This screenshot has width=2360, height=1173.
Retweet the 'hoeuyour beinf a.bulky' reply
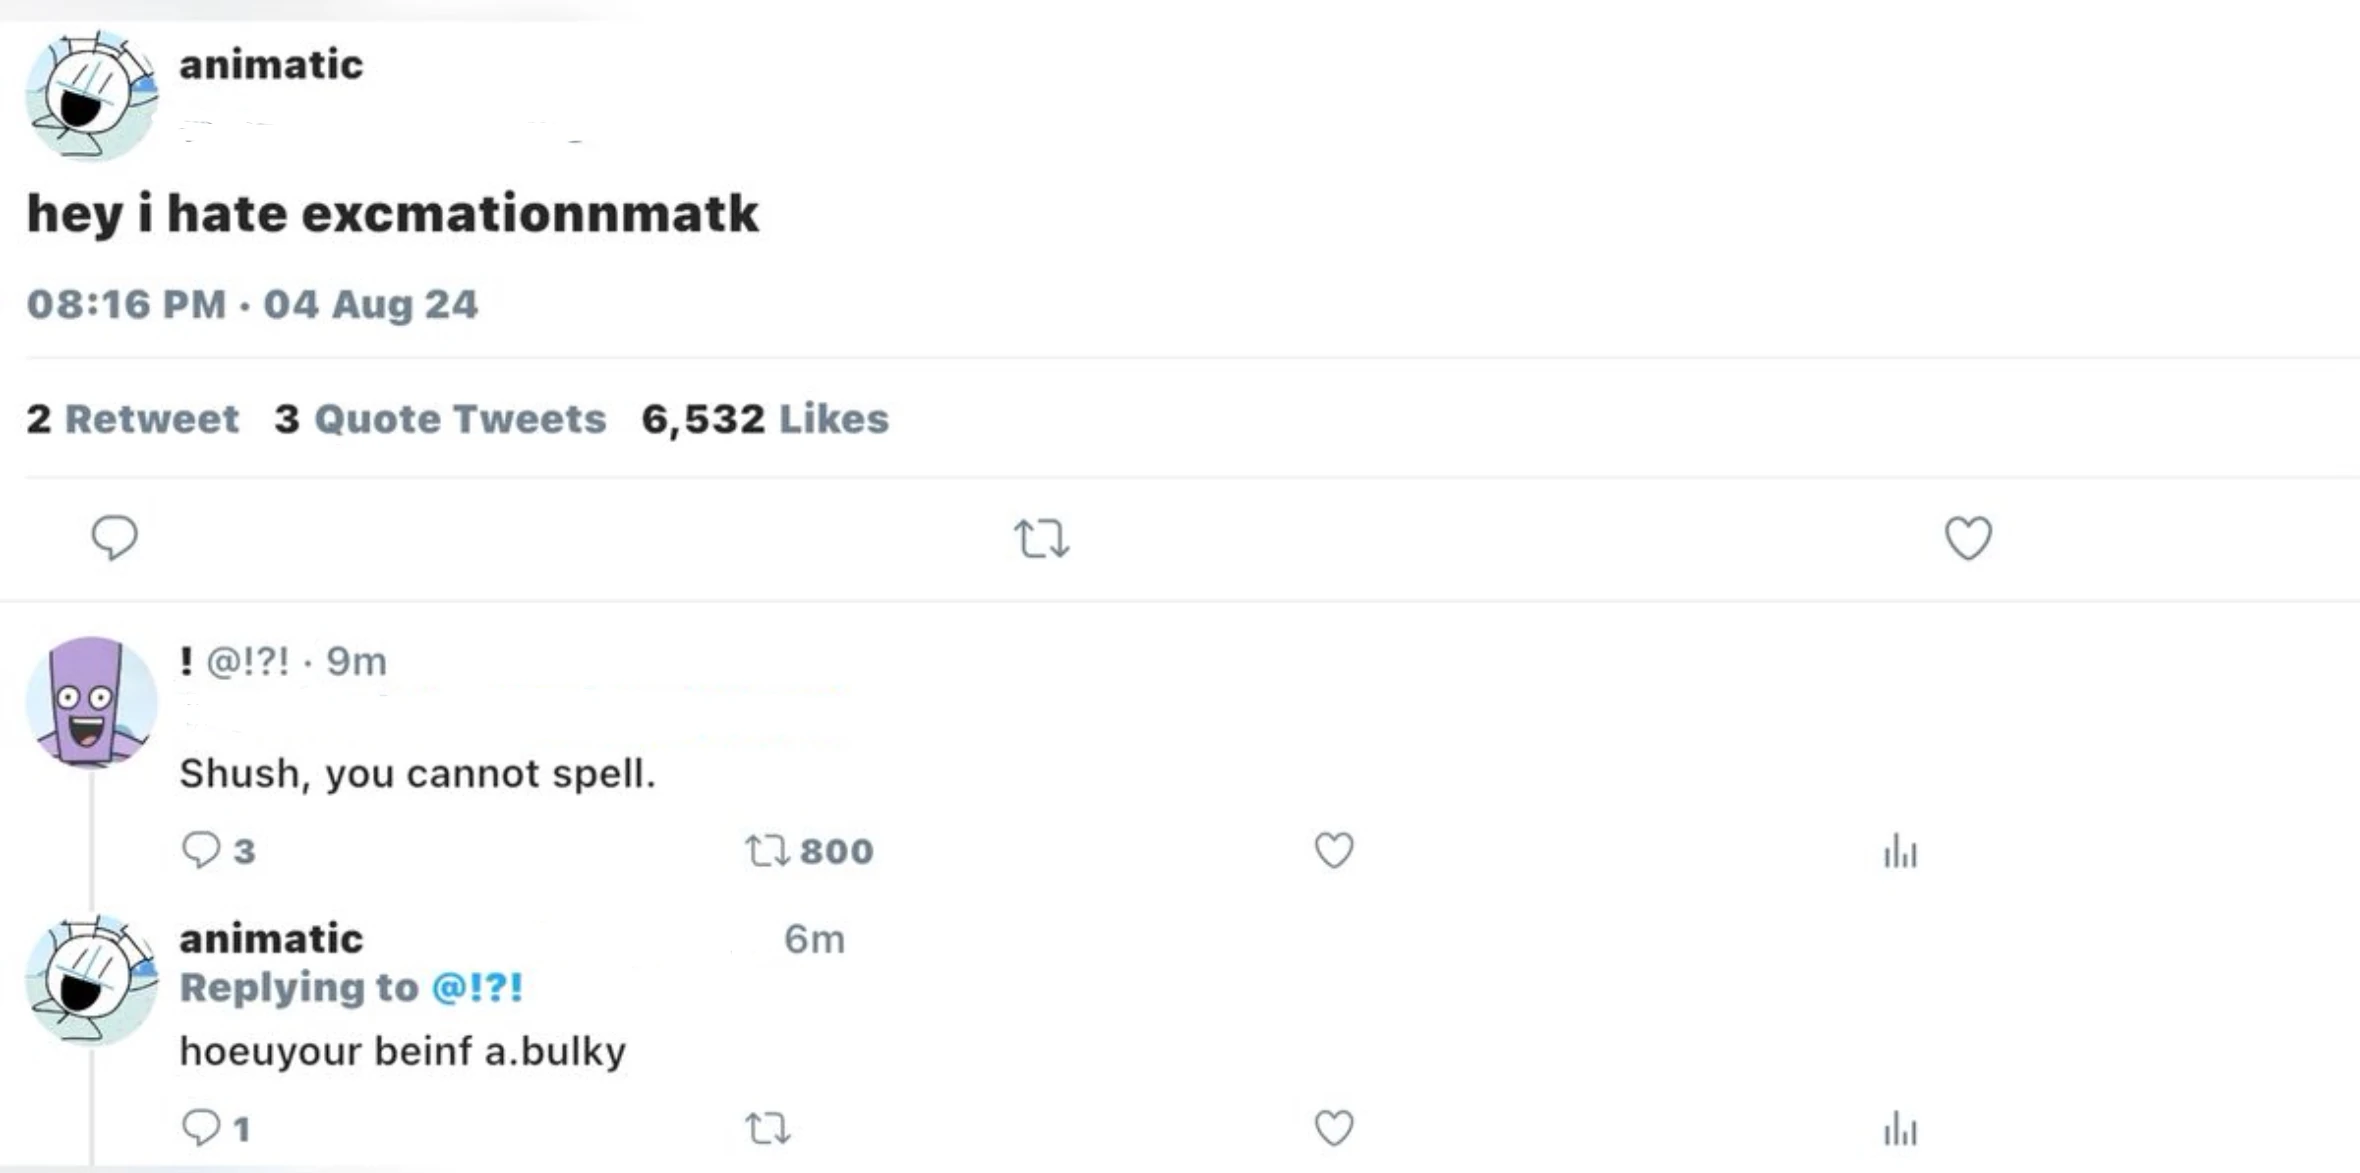(x=767, y=1129)
